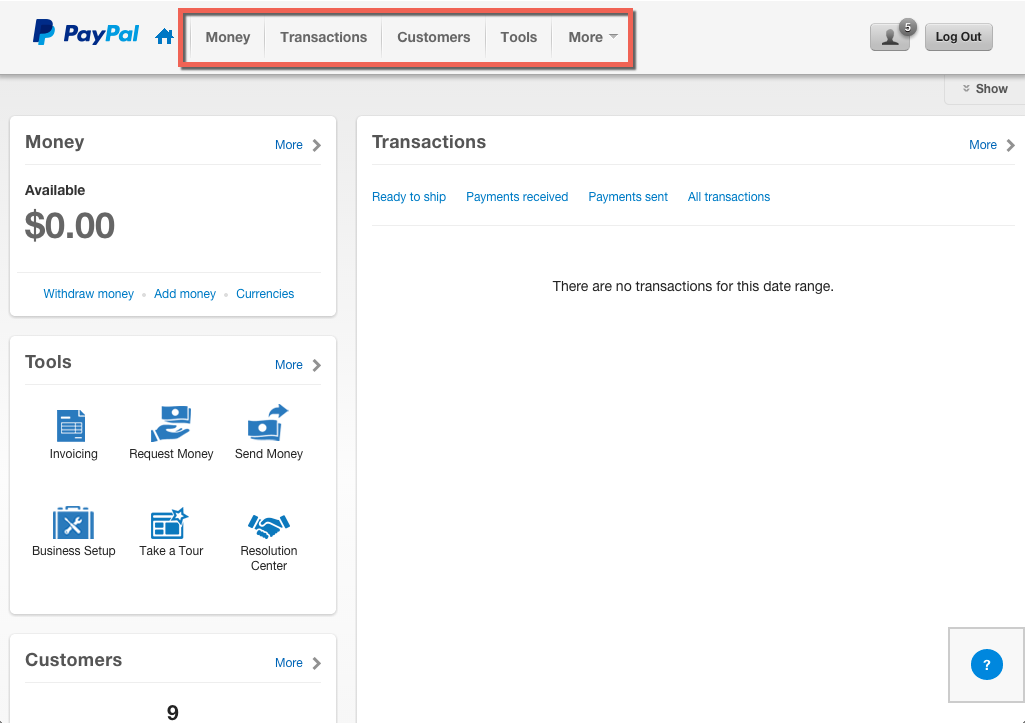Show All transactions
This screenshot has height=723, width=1025.
pyautogui.click(x=728, y=197)
